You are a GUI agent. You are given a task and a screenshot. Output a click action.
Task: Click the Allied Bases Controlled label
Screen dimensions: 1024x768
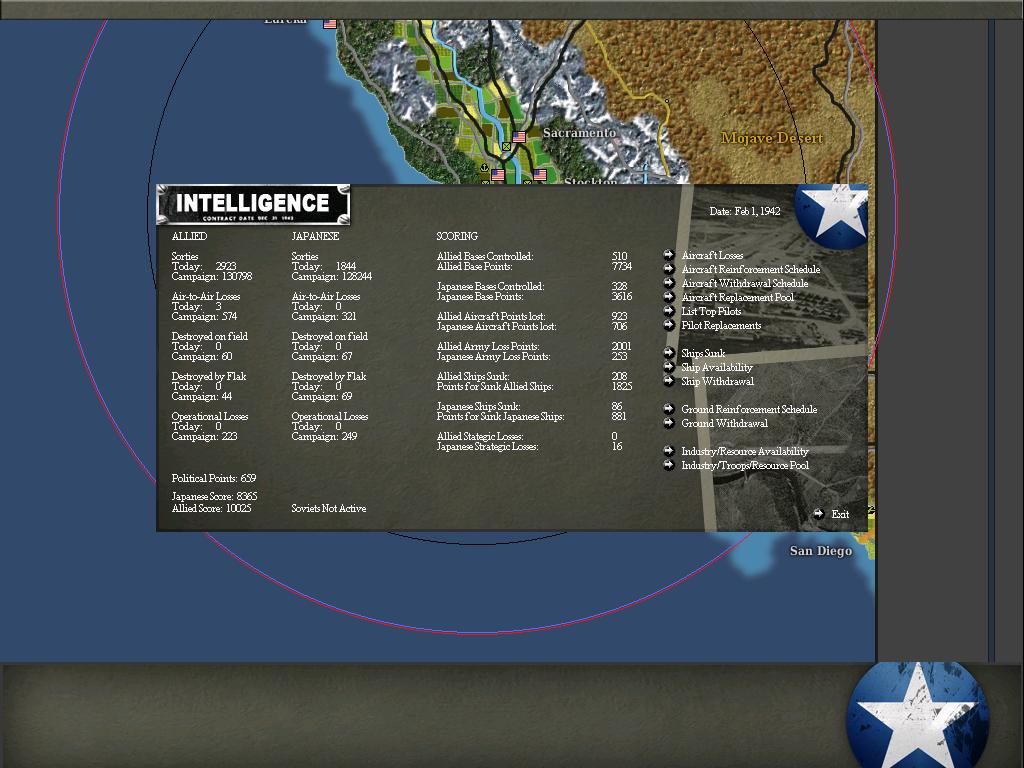[485, 256]
